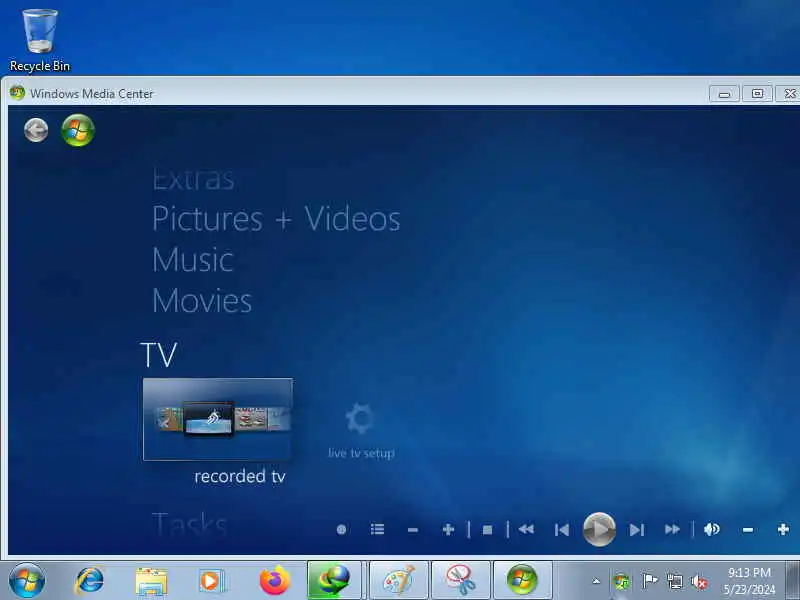Open the guide list icon in transport bar
This screenshot has height=600, width=800.
pyautogui.click(x=378, y=530)
